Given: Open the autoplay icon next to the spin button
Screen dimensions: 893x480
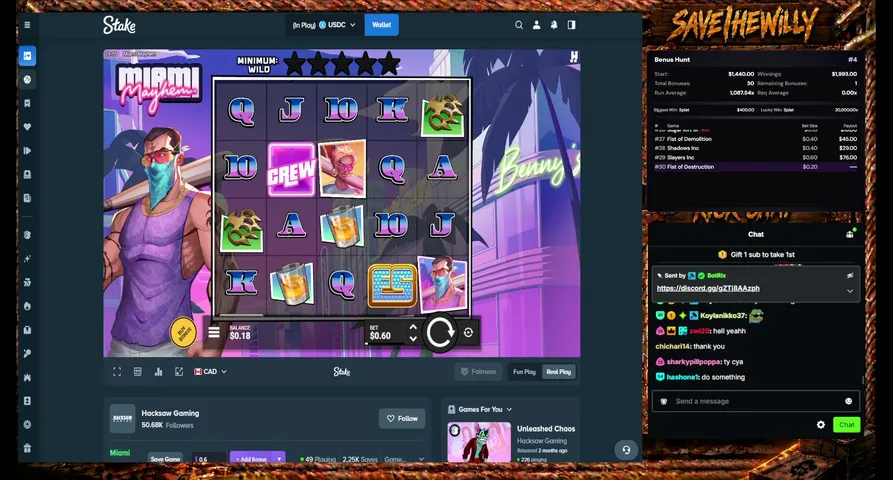Looking at the screenshot, I should click(x=468, y=333).
